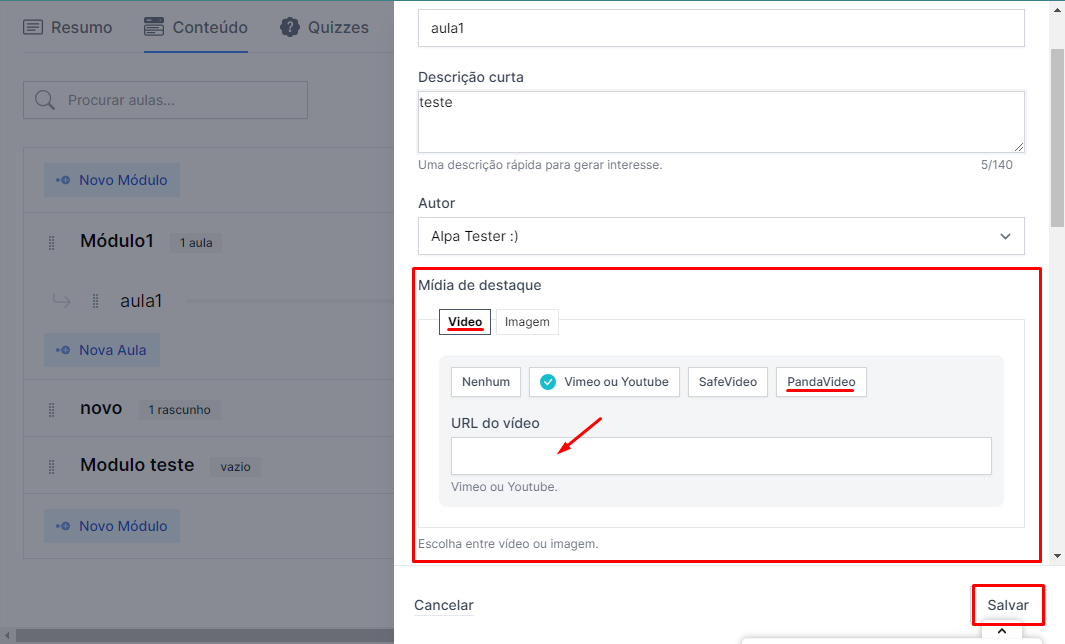The image size is (1065, 644).
Task: Switch to the Vídeo media tab
Action: (x=465, y=322)
